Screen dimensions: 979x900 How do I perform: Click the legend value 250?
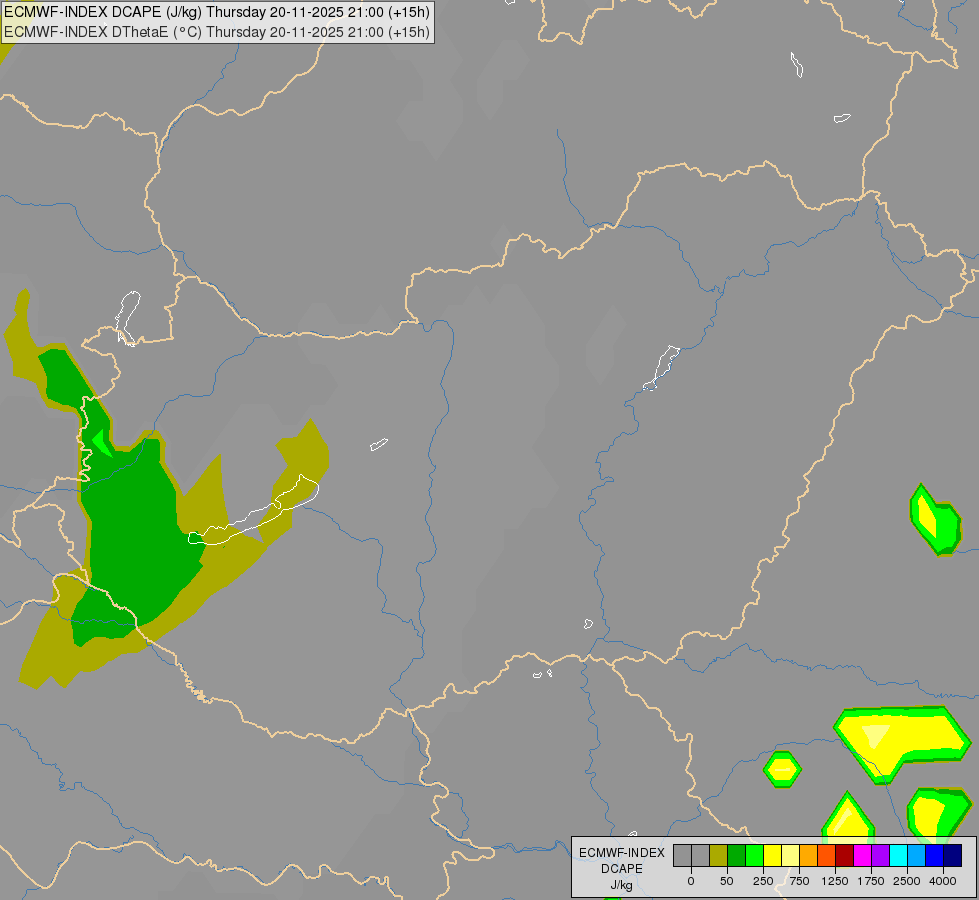pos(763,881)
